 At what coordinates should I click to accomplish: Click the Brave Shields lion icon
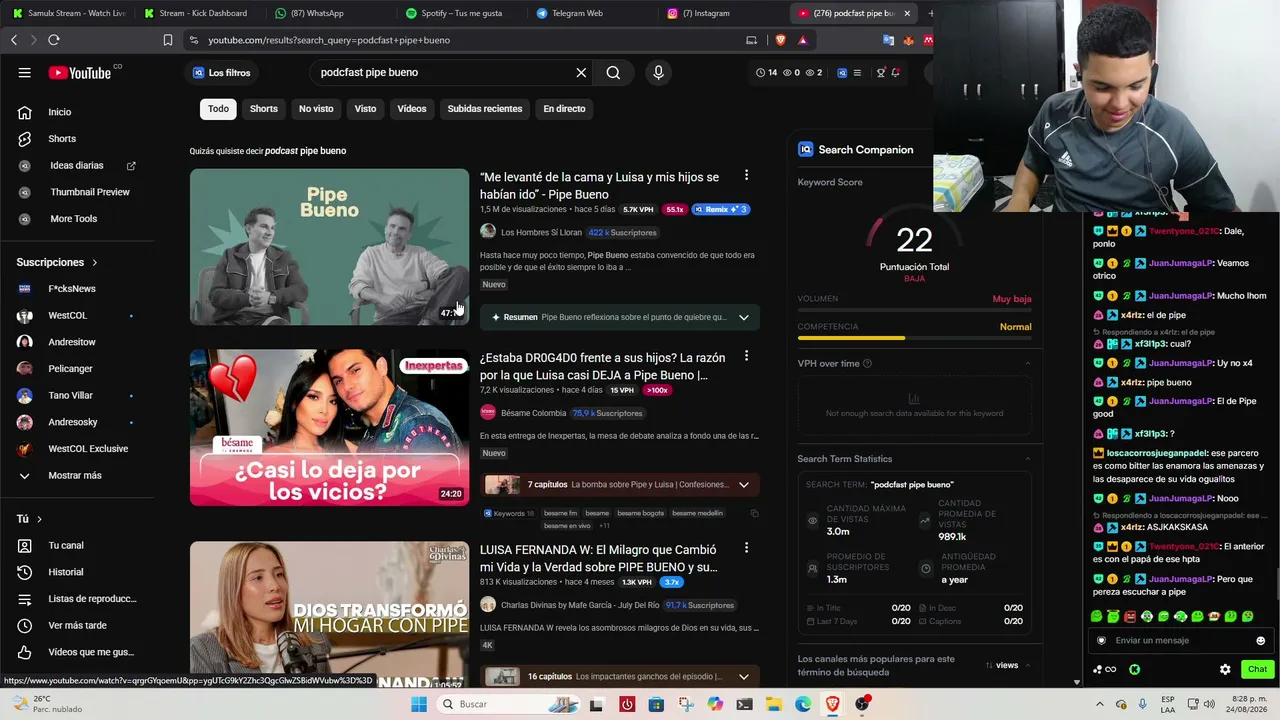pos(780,40)
